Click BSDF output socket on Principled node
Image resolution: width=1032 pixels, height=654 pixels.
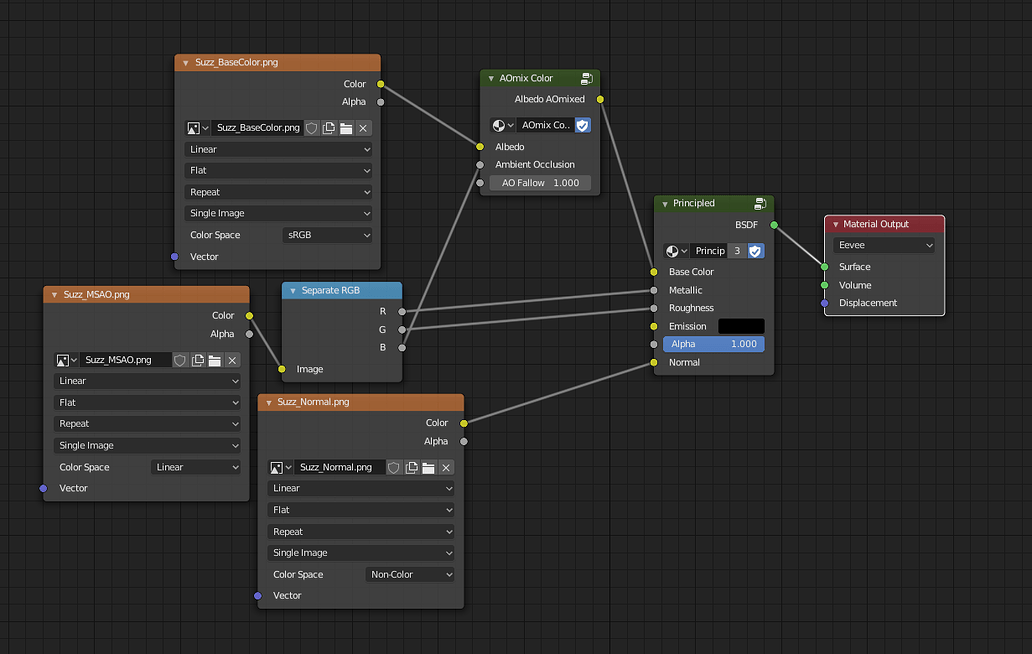click(x=774, y=225)
